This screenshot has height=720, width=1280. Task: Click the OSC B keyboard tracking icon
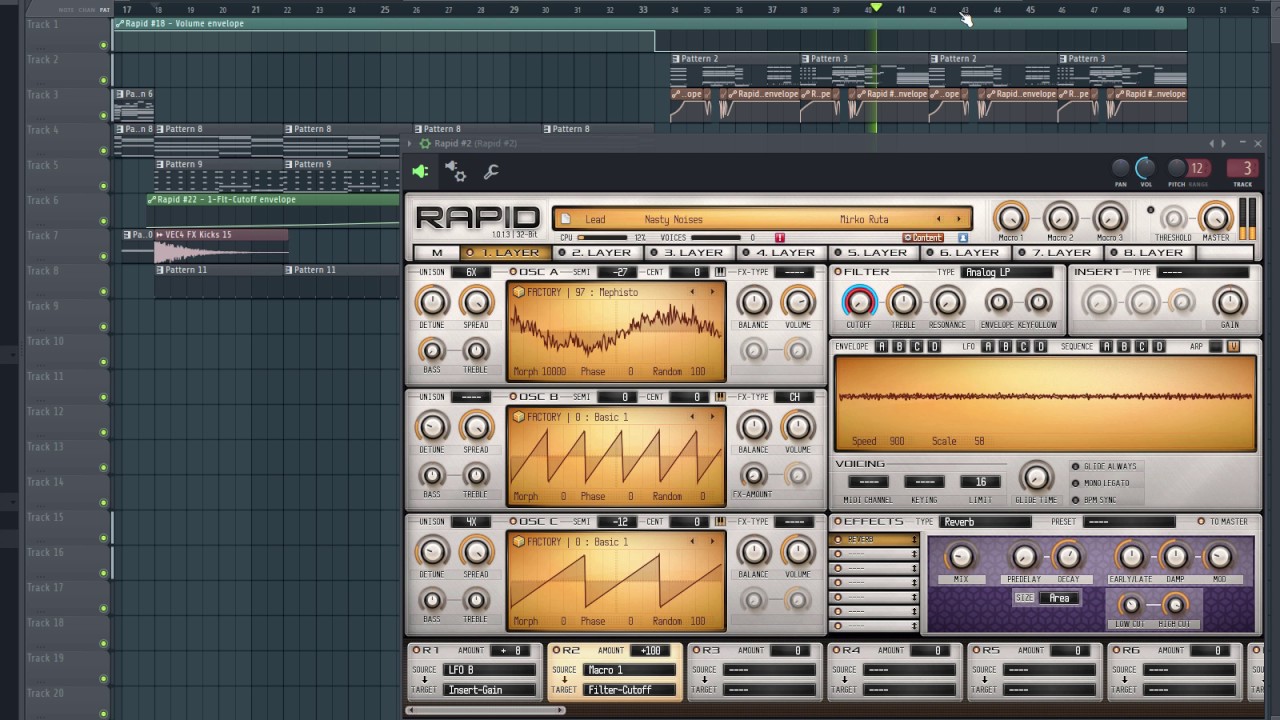(720, 397)
